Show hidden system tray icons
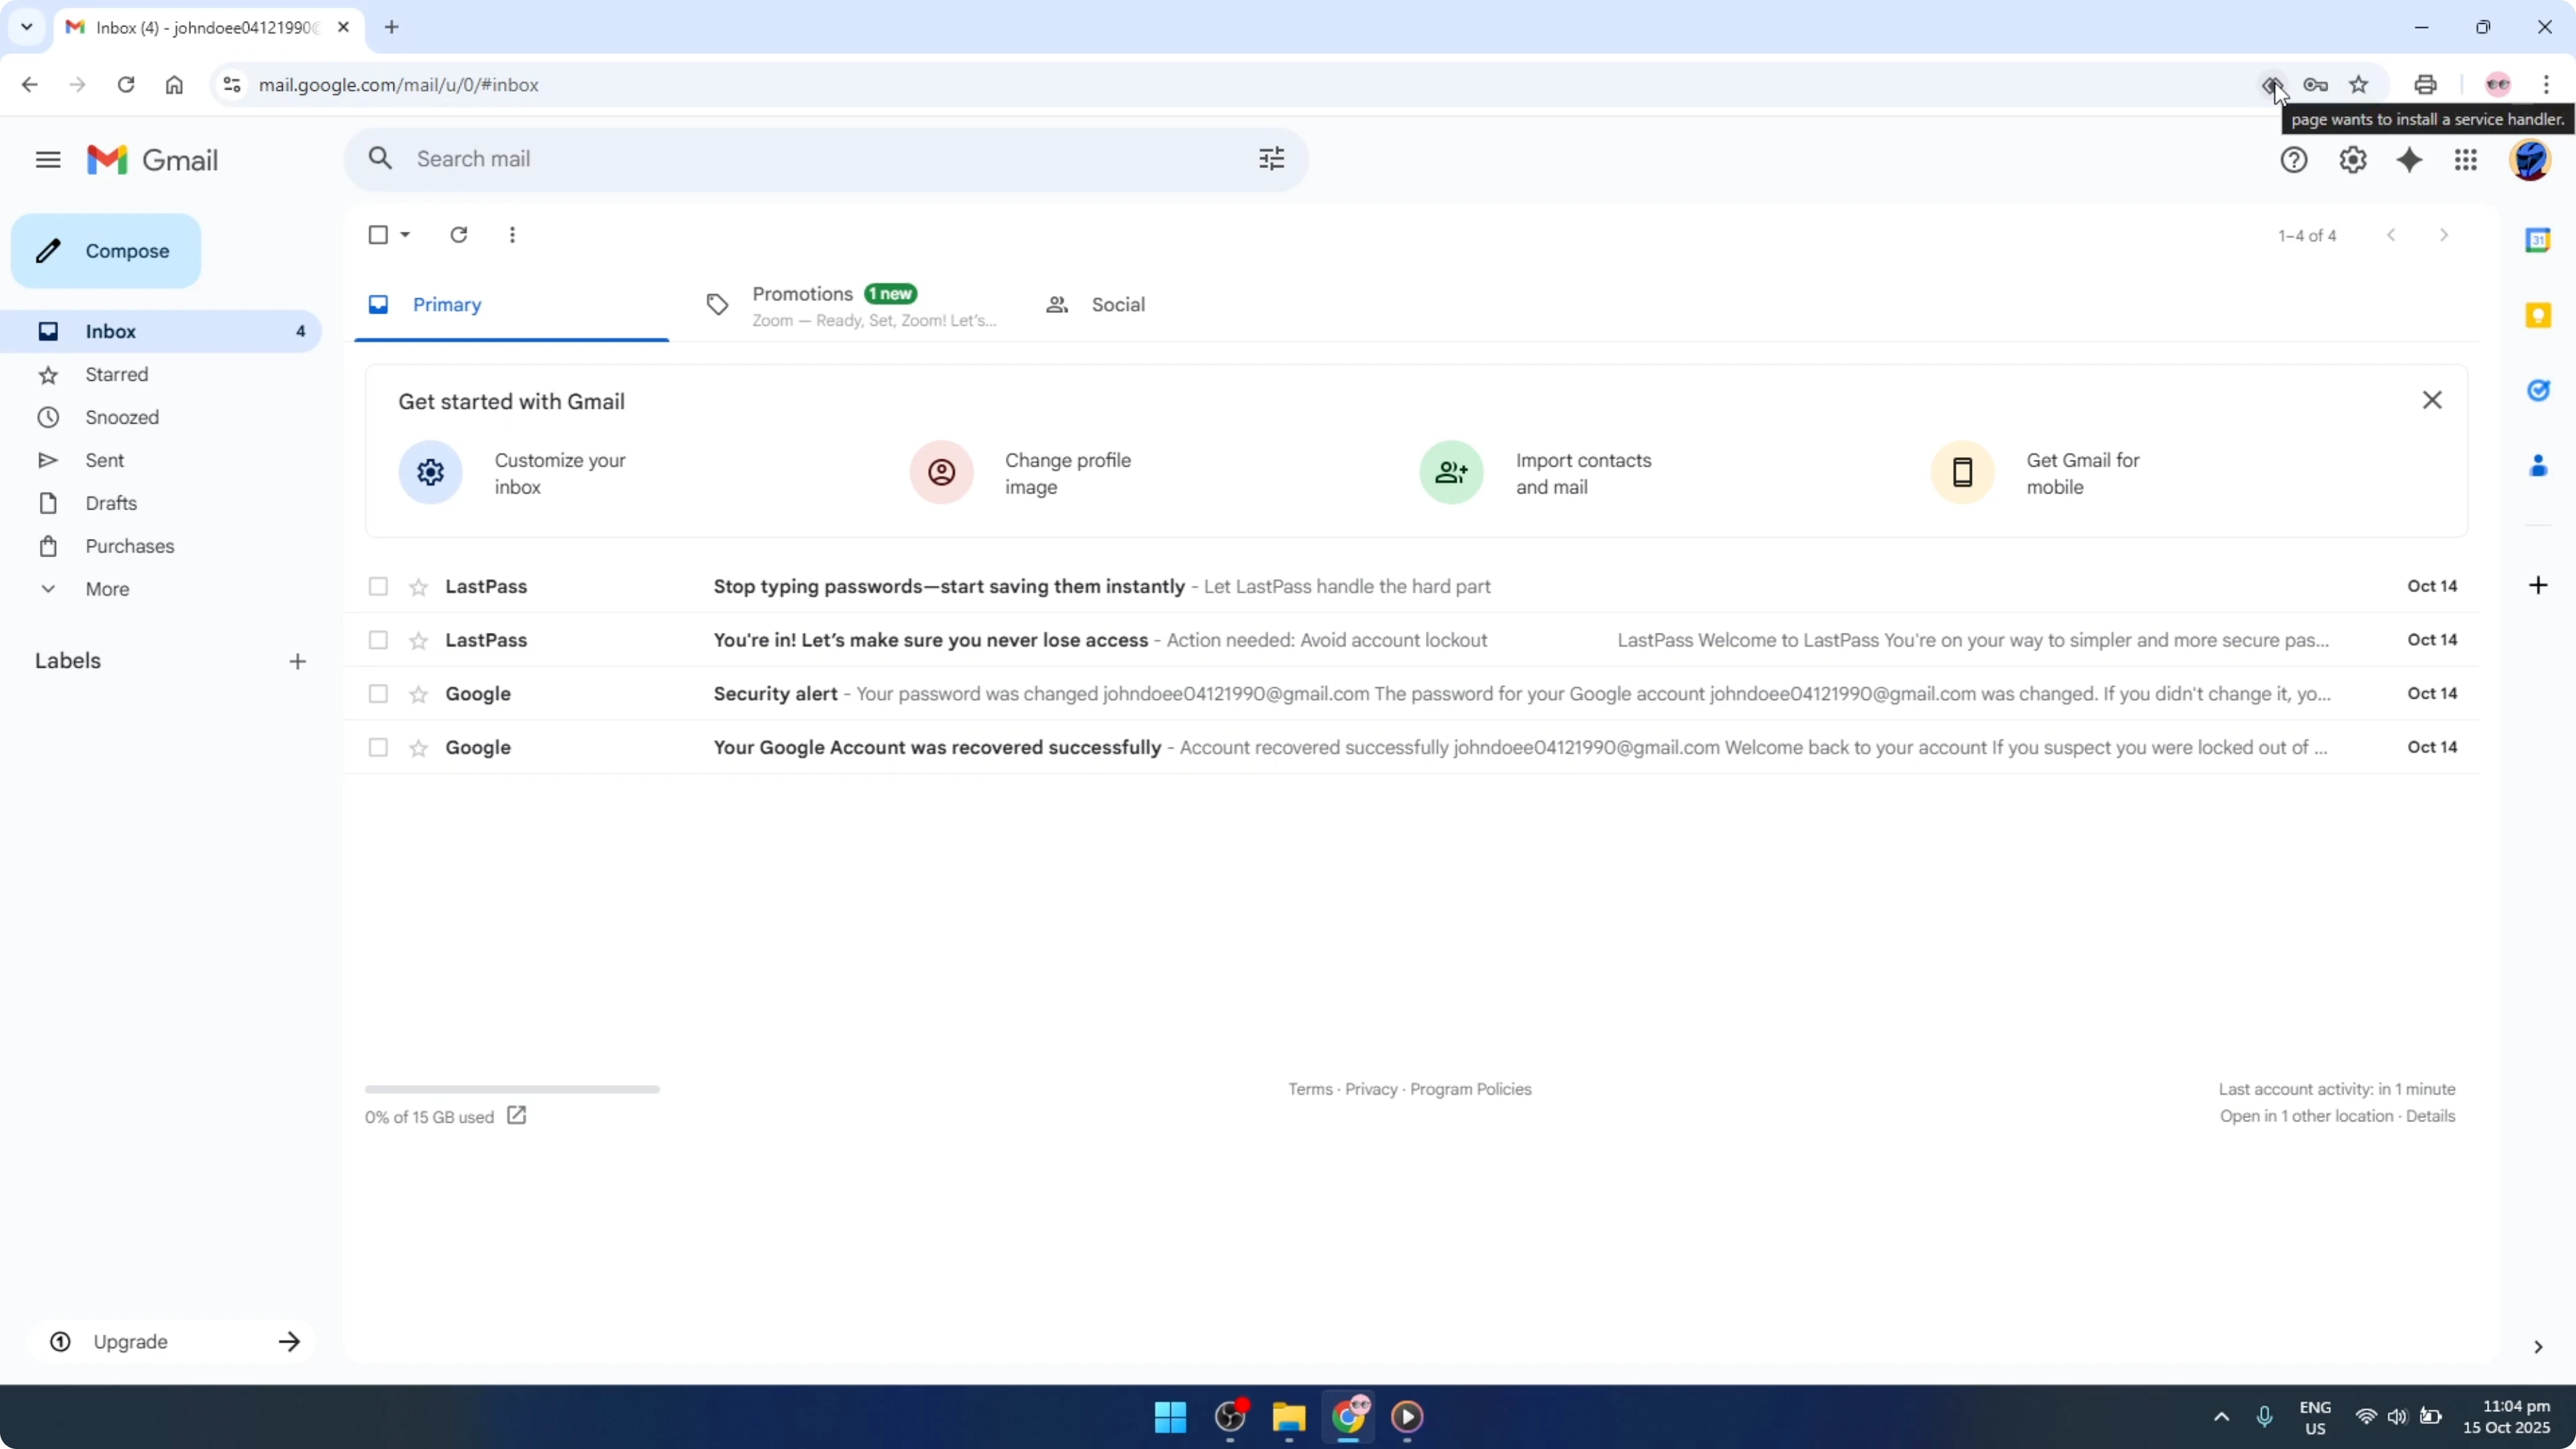2576x1449 pixels. 2221,1416
